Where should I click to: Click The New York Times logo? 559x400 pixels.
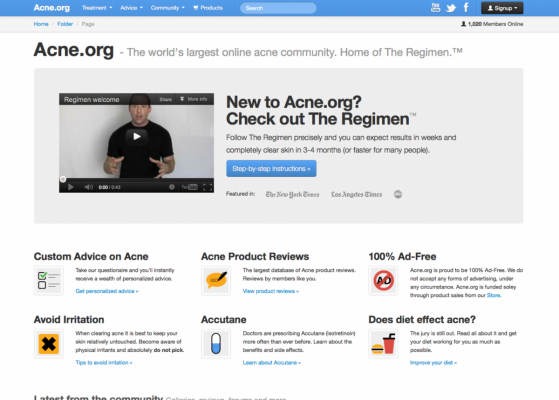(292, 194)
